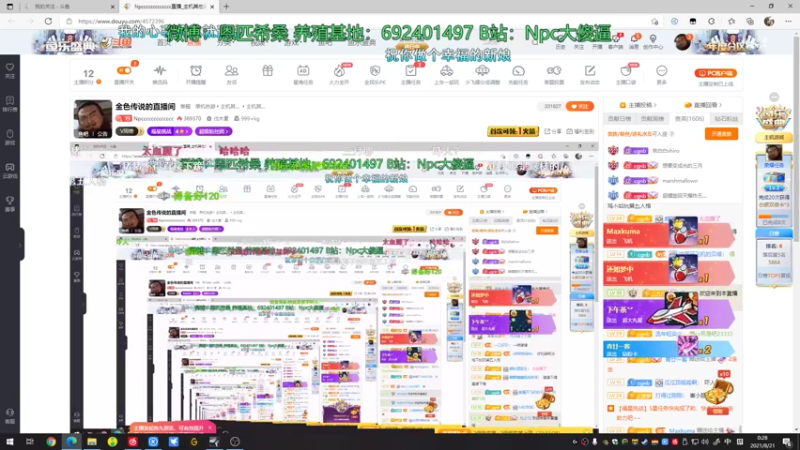This screenshot has width=800, height=450.
Task: Click the blue 日榜 ranking tab widget
Action: coord(774,233)
